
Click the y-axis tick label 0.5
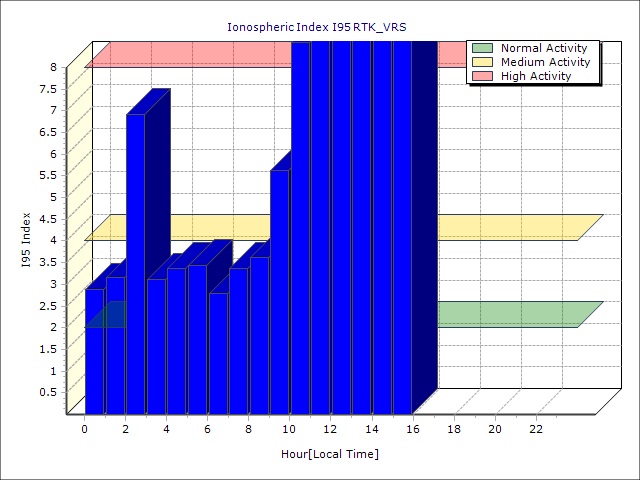[x=48, y=392]
